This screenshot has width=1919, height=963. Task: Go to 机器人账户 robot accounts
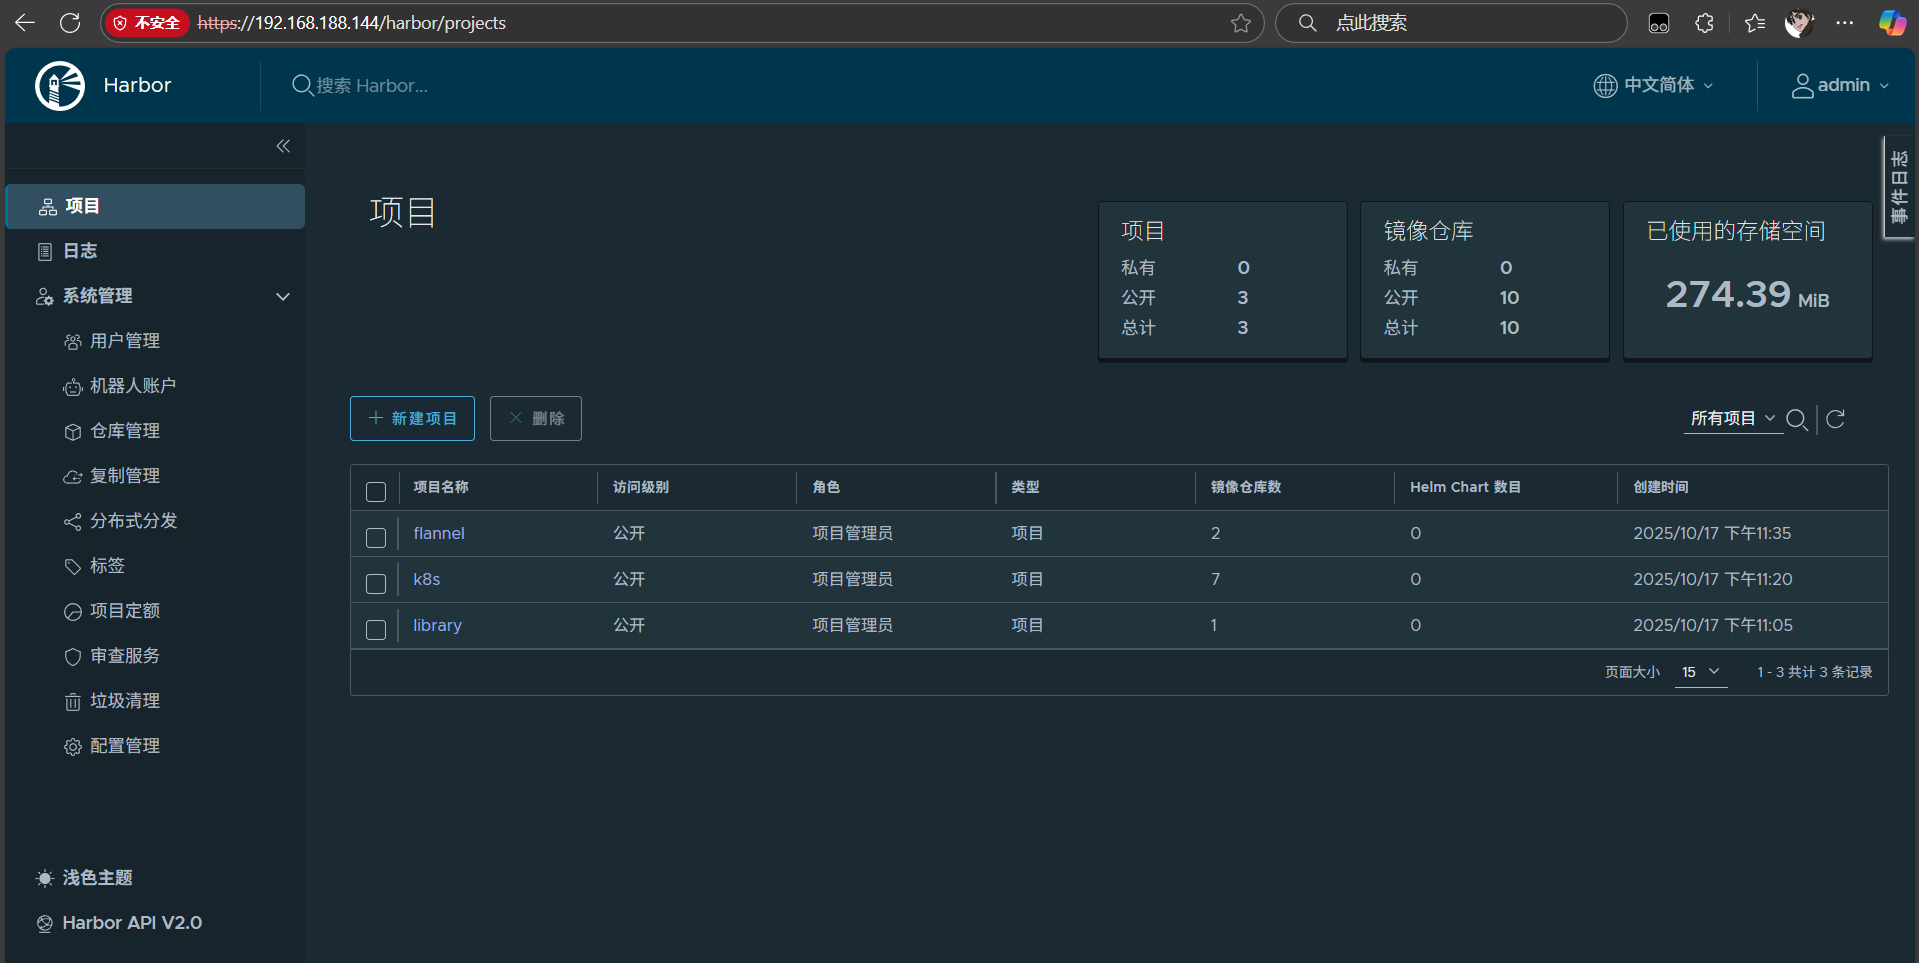(133, 386)
